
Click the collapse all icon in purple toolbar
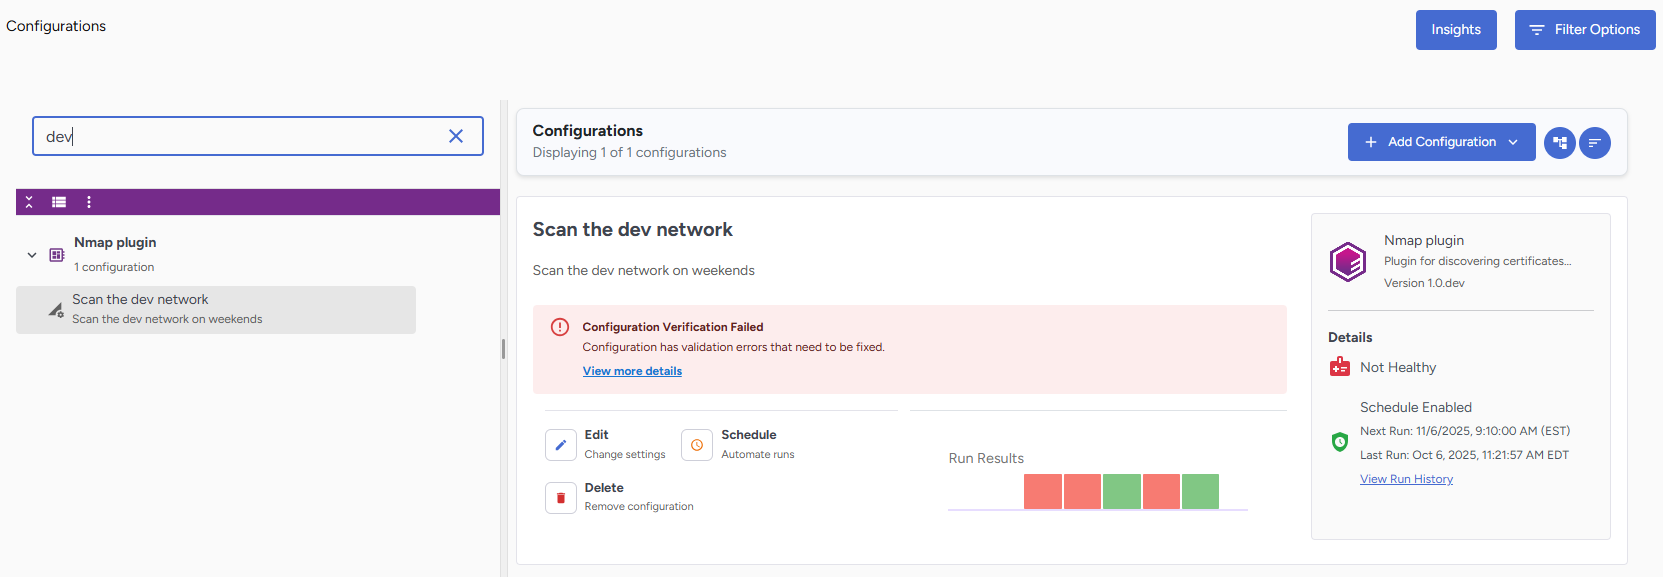tap(29, 202)
